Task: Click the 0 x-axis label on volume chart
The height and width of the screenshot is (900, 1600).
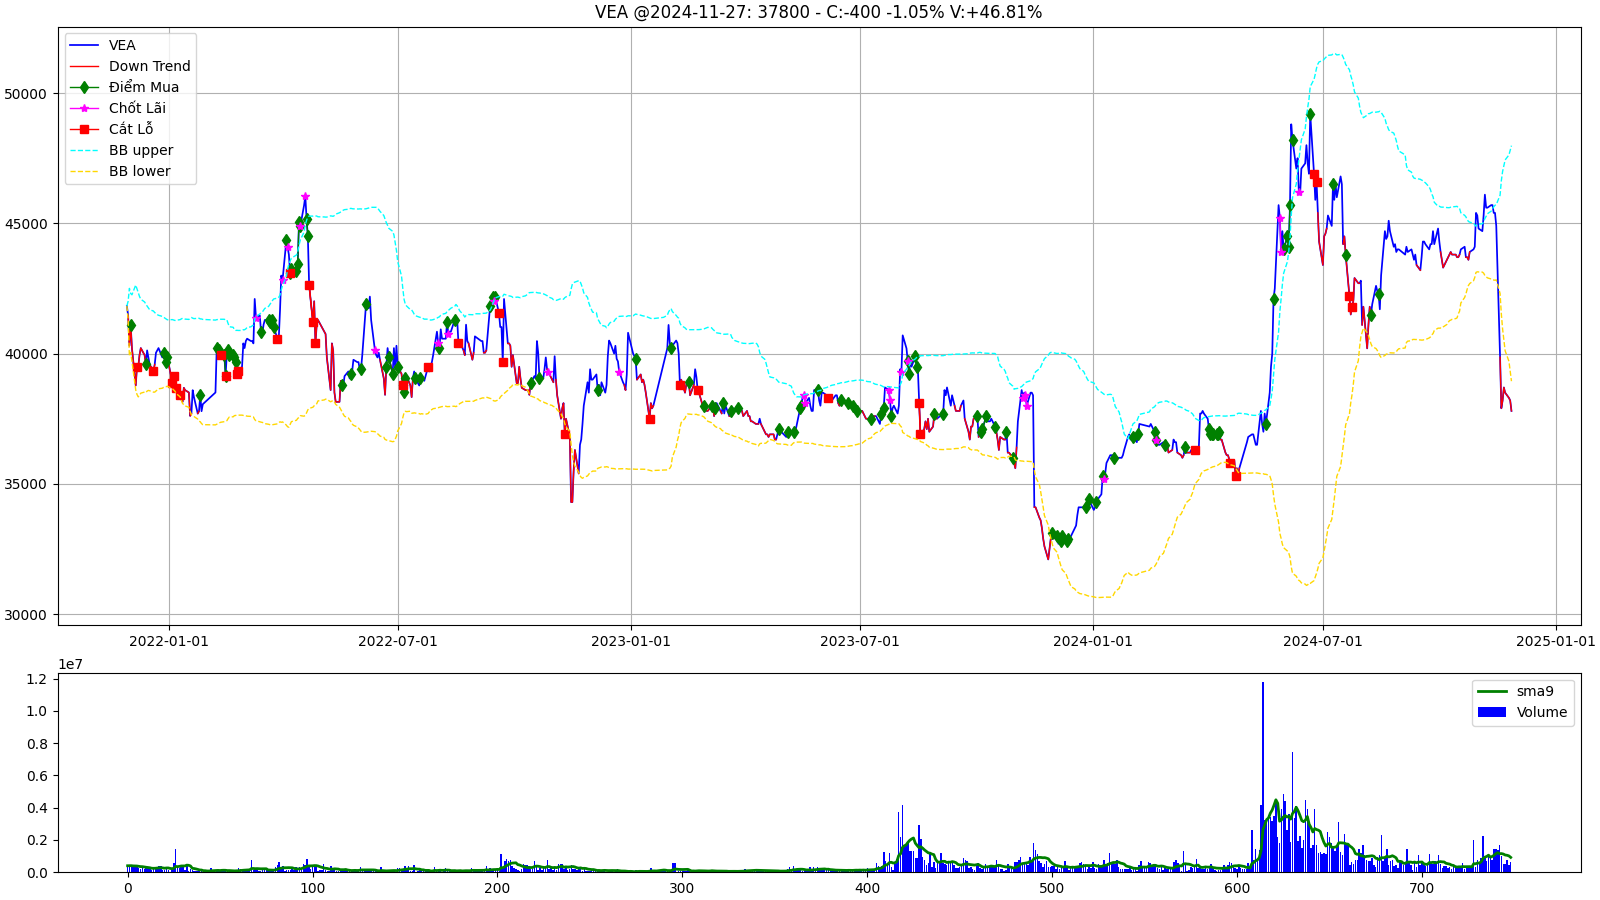Action: pyautogui.click(x=128, y=888)
